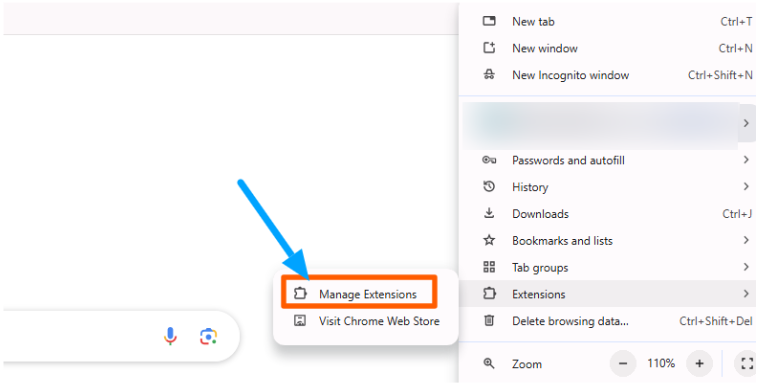
Task: Click the 110% zoom value
Action: coord(661,363)
